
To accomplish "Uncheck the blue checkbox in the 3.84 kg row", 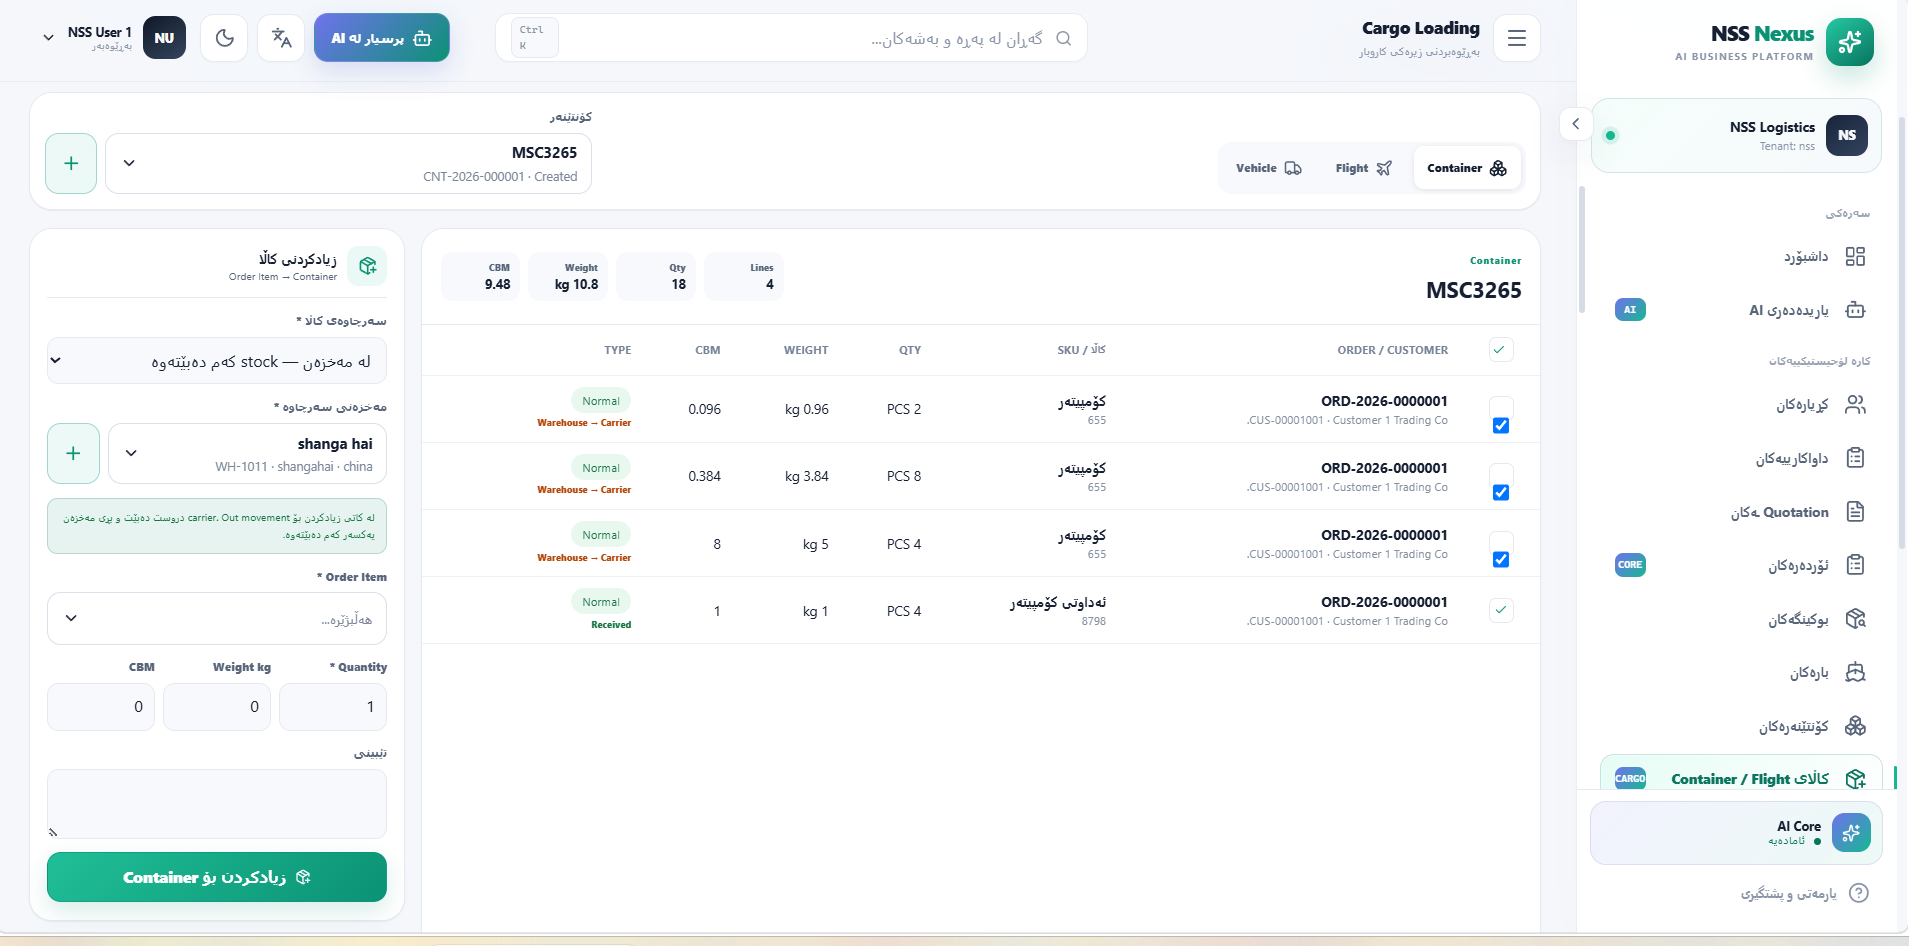I will 1501,492.
